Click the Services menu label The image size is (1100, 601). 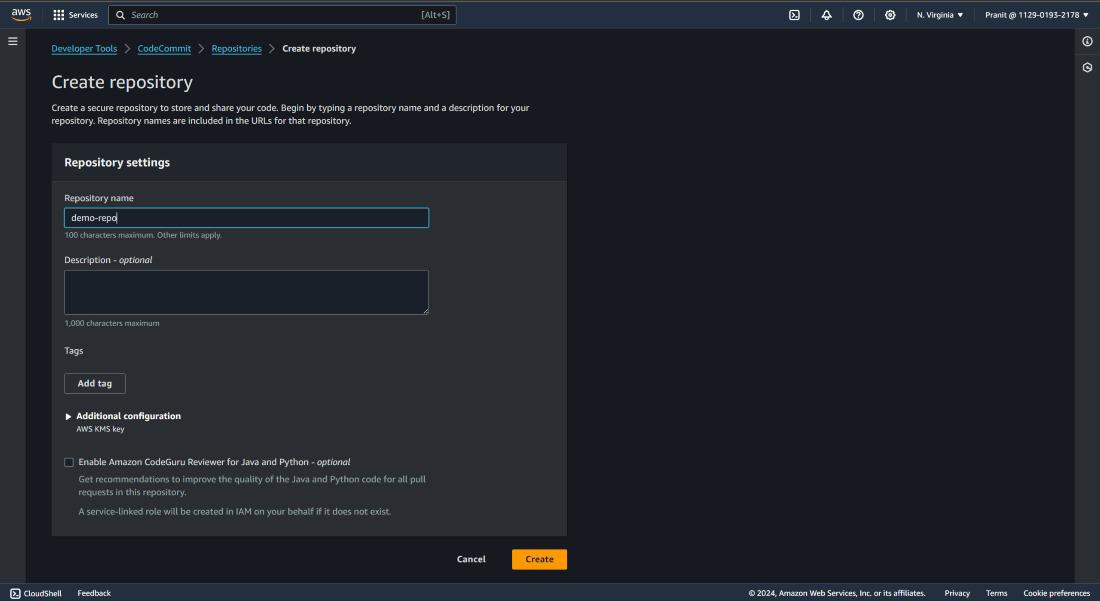tap(83, 15)
